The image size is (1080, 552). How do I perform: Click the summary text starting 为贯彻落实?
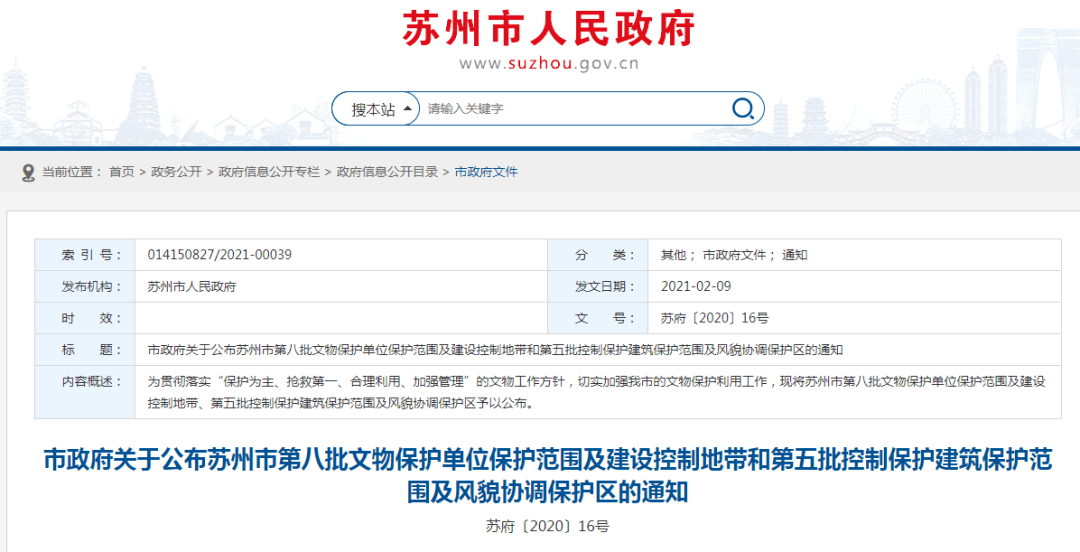pyautogui.click(x=596, y=392)
